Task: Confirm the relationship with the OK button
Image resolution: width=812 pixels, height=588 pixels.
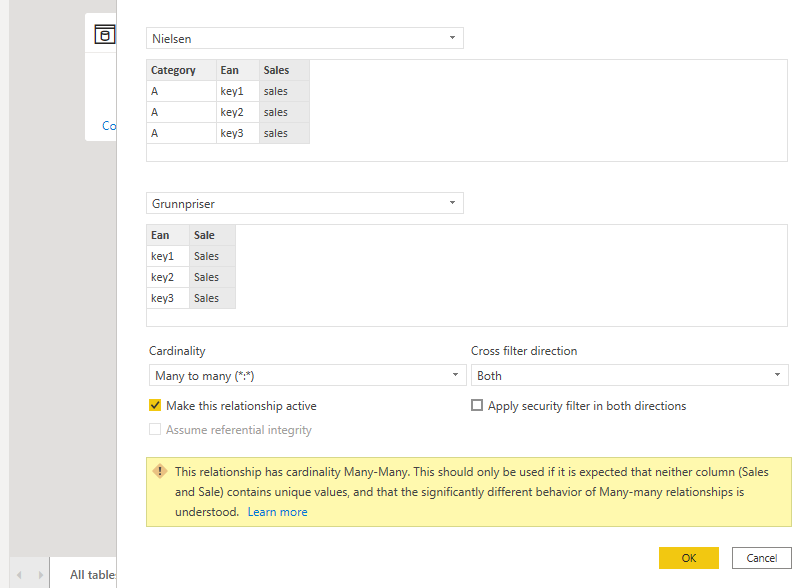Action: [x=689, y=558]
